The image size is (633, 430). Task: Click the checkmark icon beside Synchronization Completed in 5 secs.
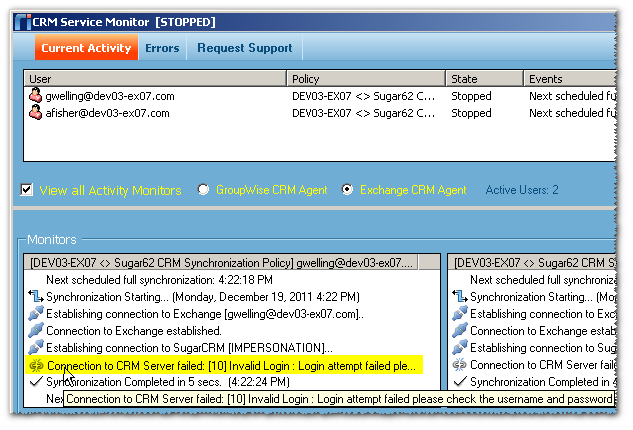pos(36,381)
